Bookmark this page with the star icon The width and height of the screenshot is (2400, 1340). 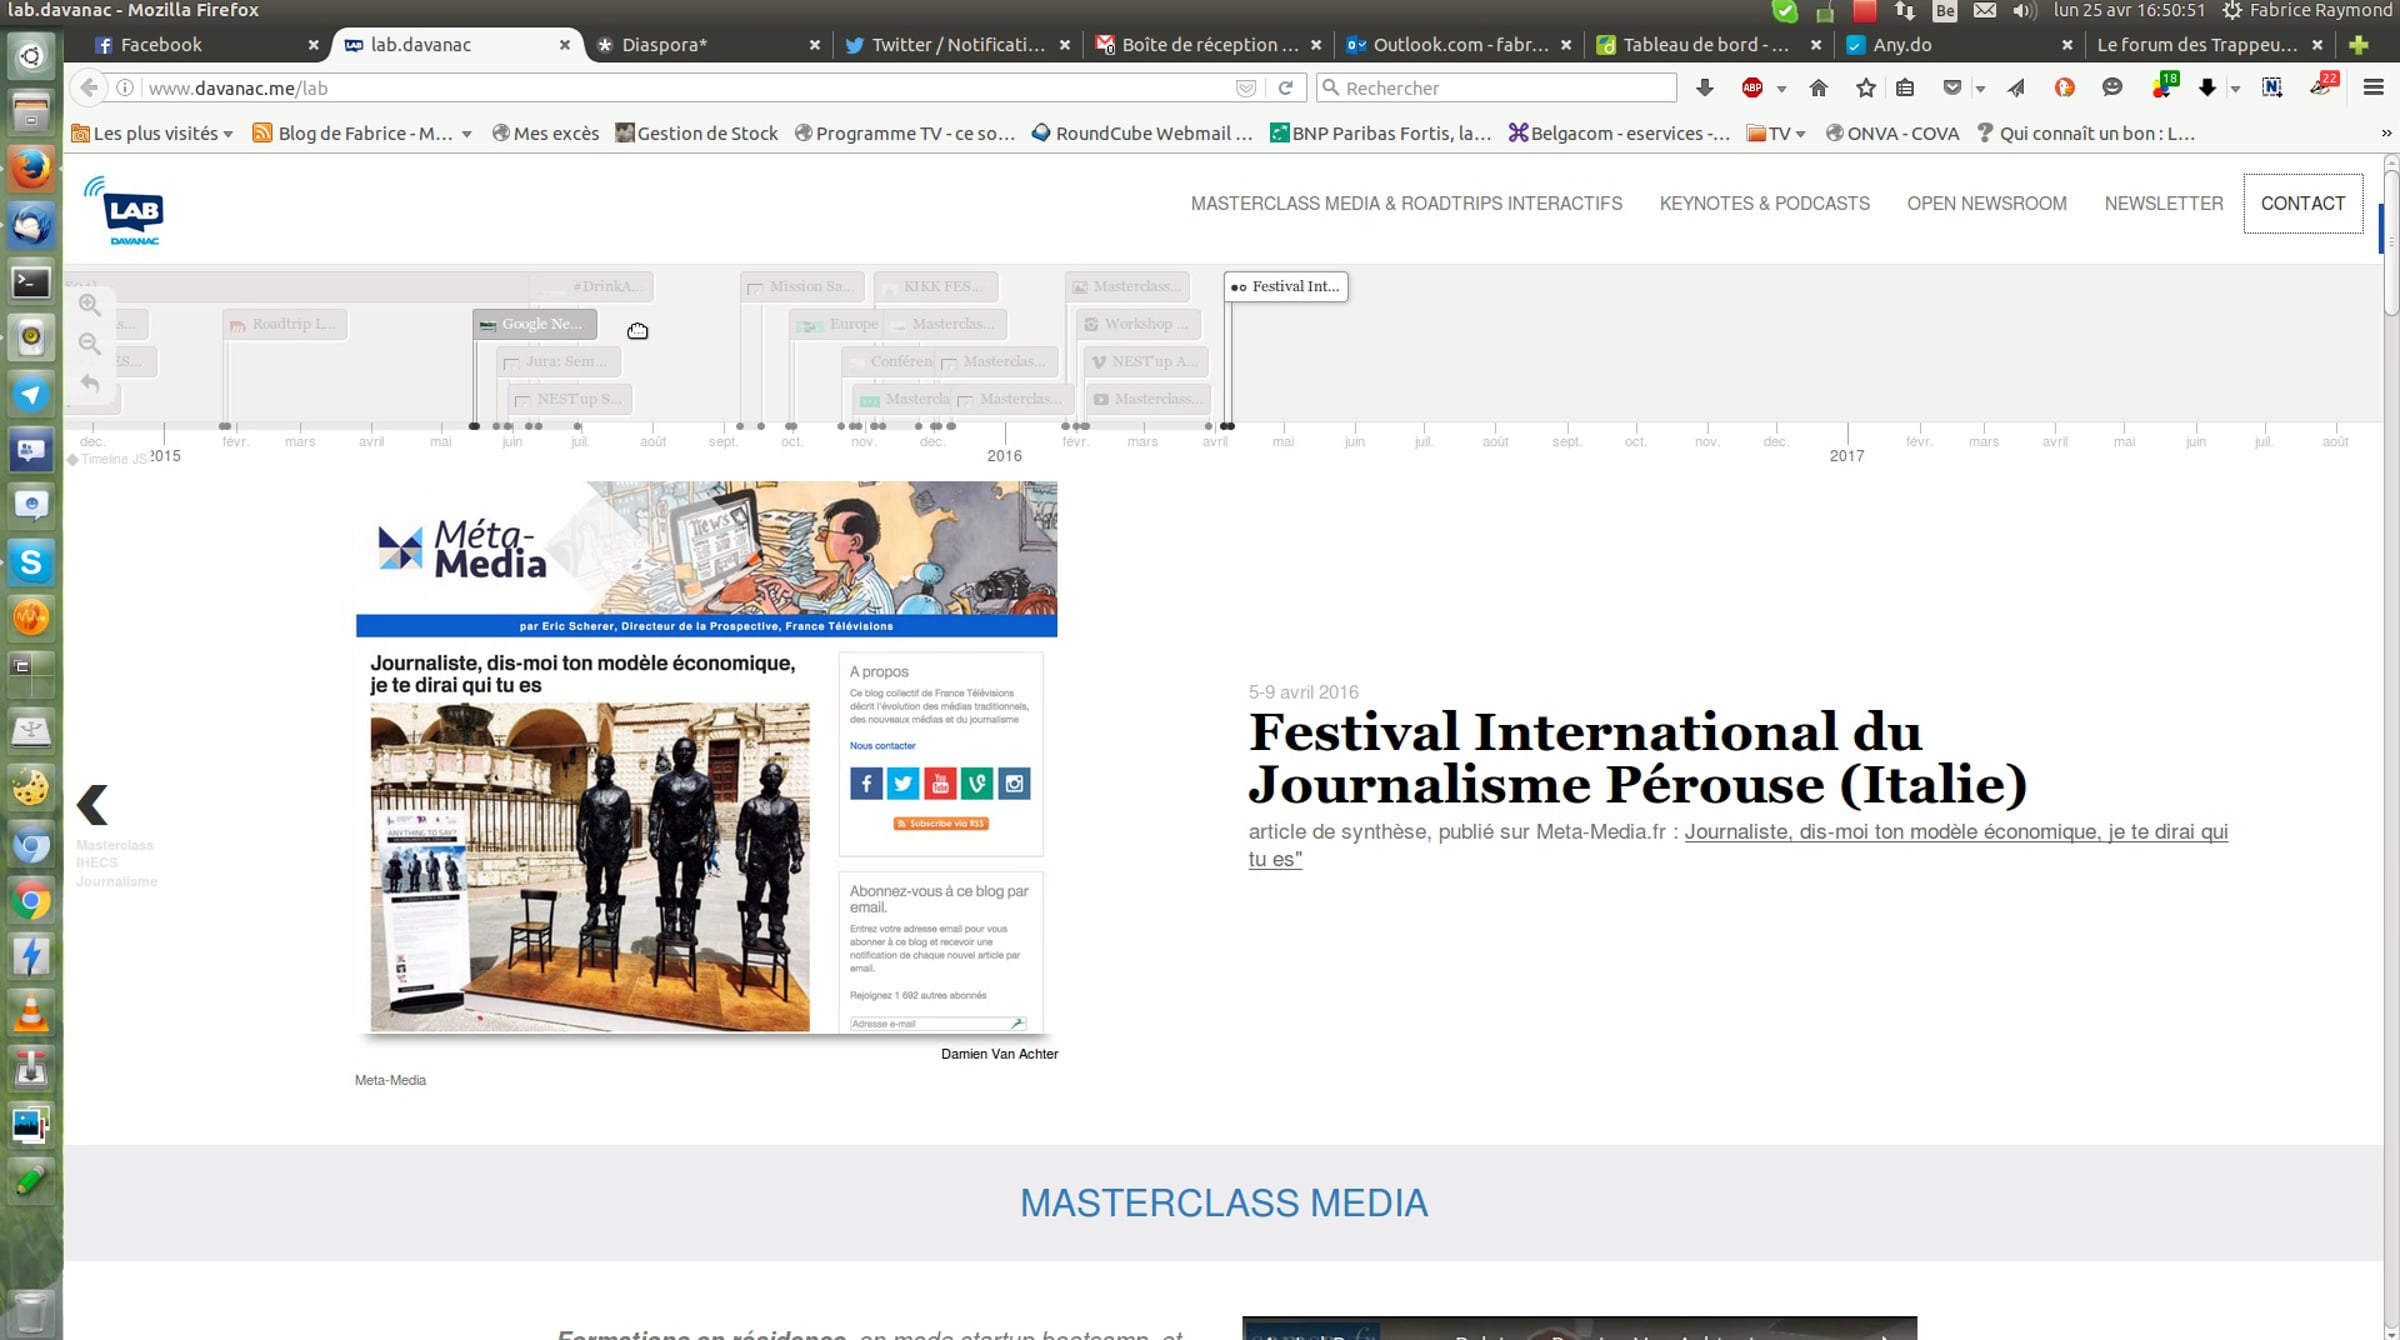pos(1866,88)
